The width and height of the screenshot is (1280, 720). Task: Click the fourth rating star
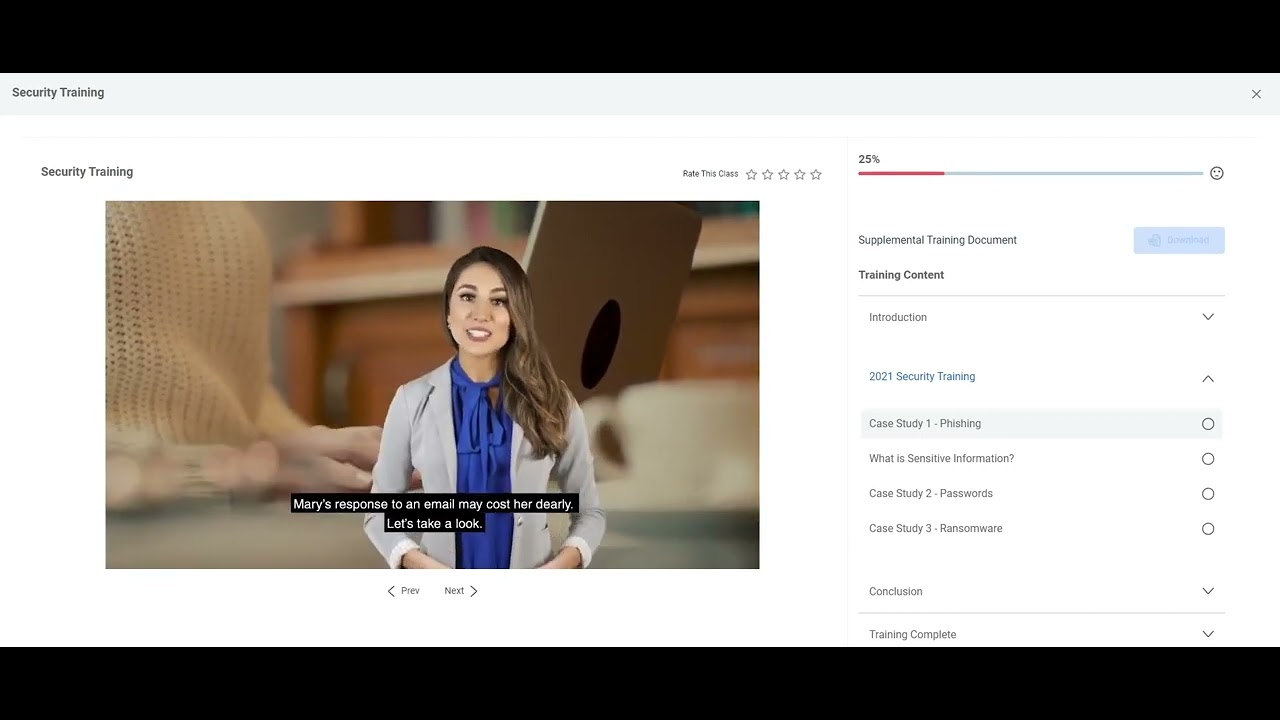coord(800,174)
